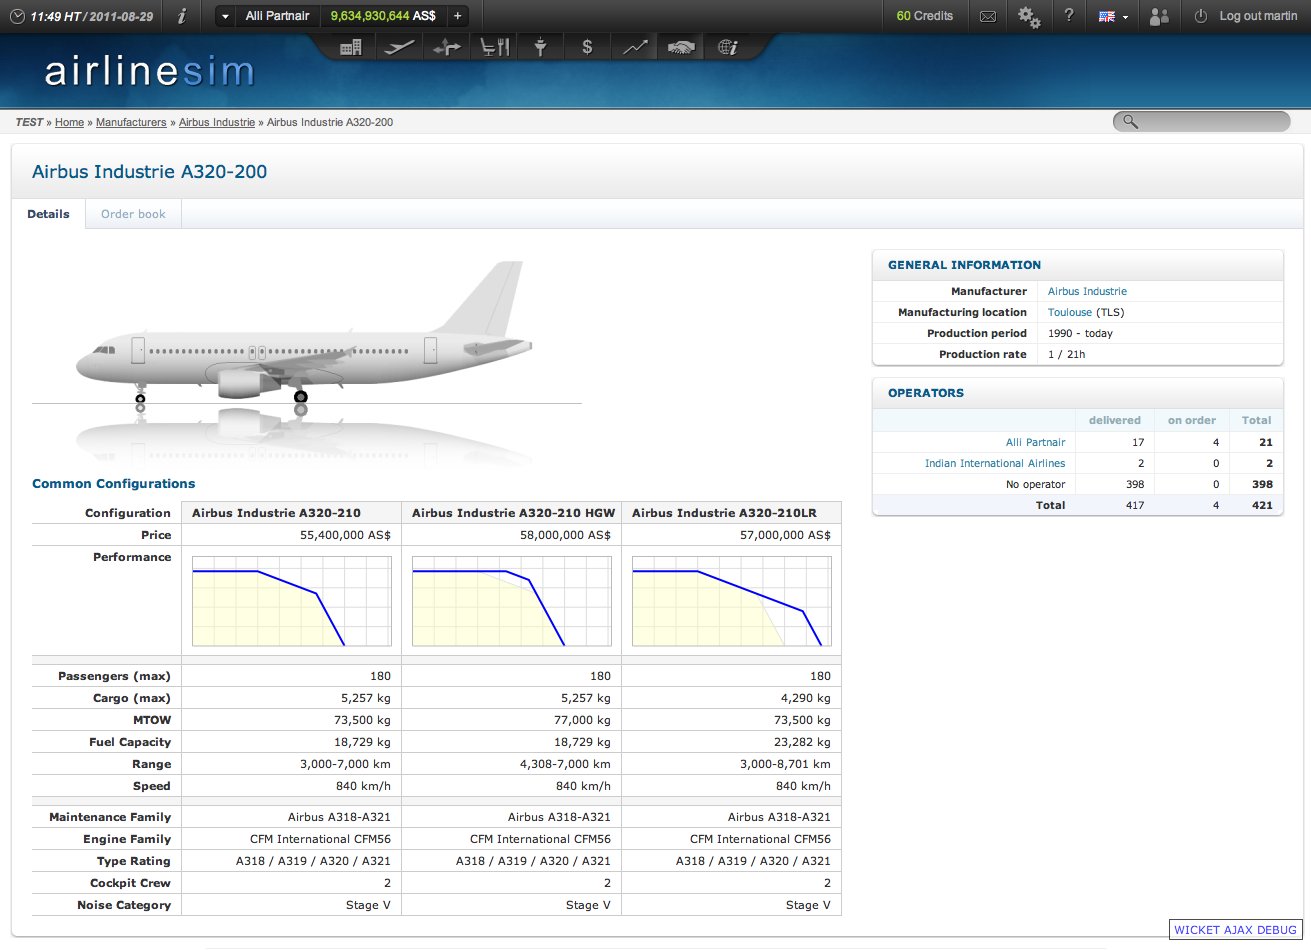
Task: Open the seat and cutlery service icon
Action: pyautogui.click(x=494, y=47)
